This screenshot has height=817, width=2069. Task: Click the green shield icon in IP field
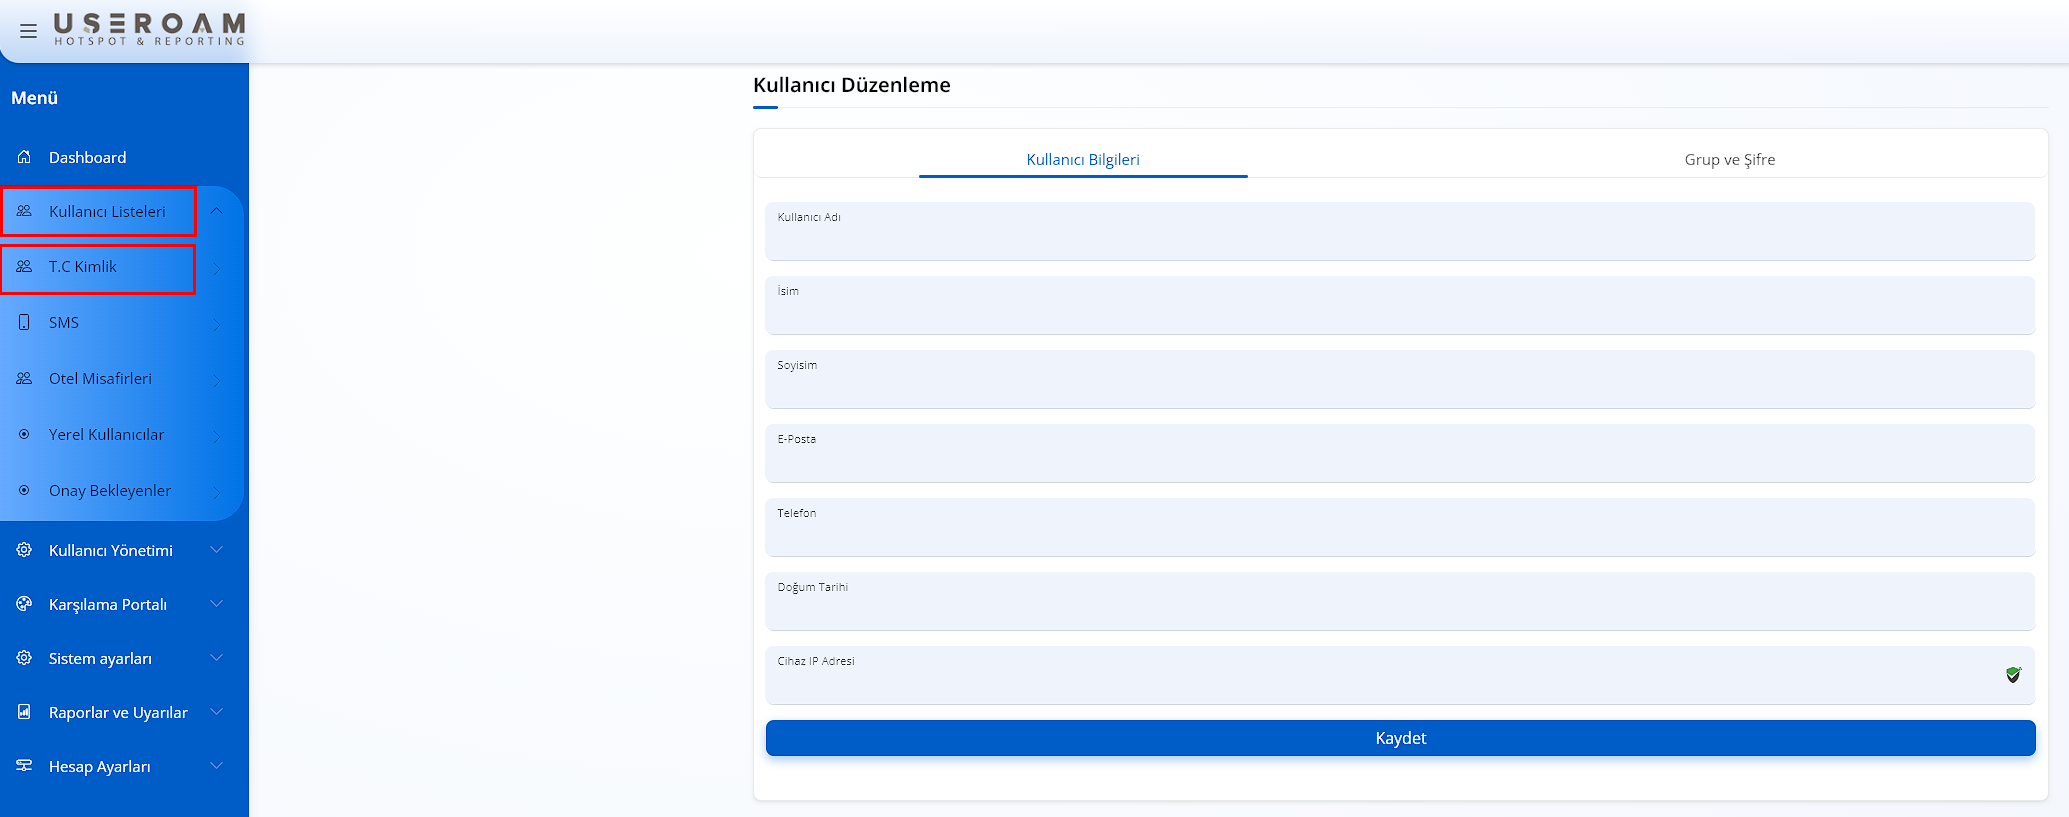tap(2013, 675)
